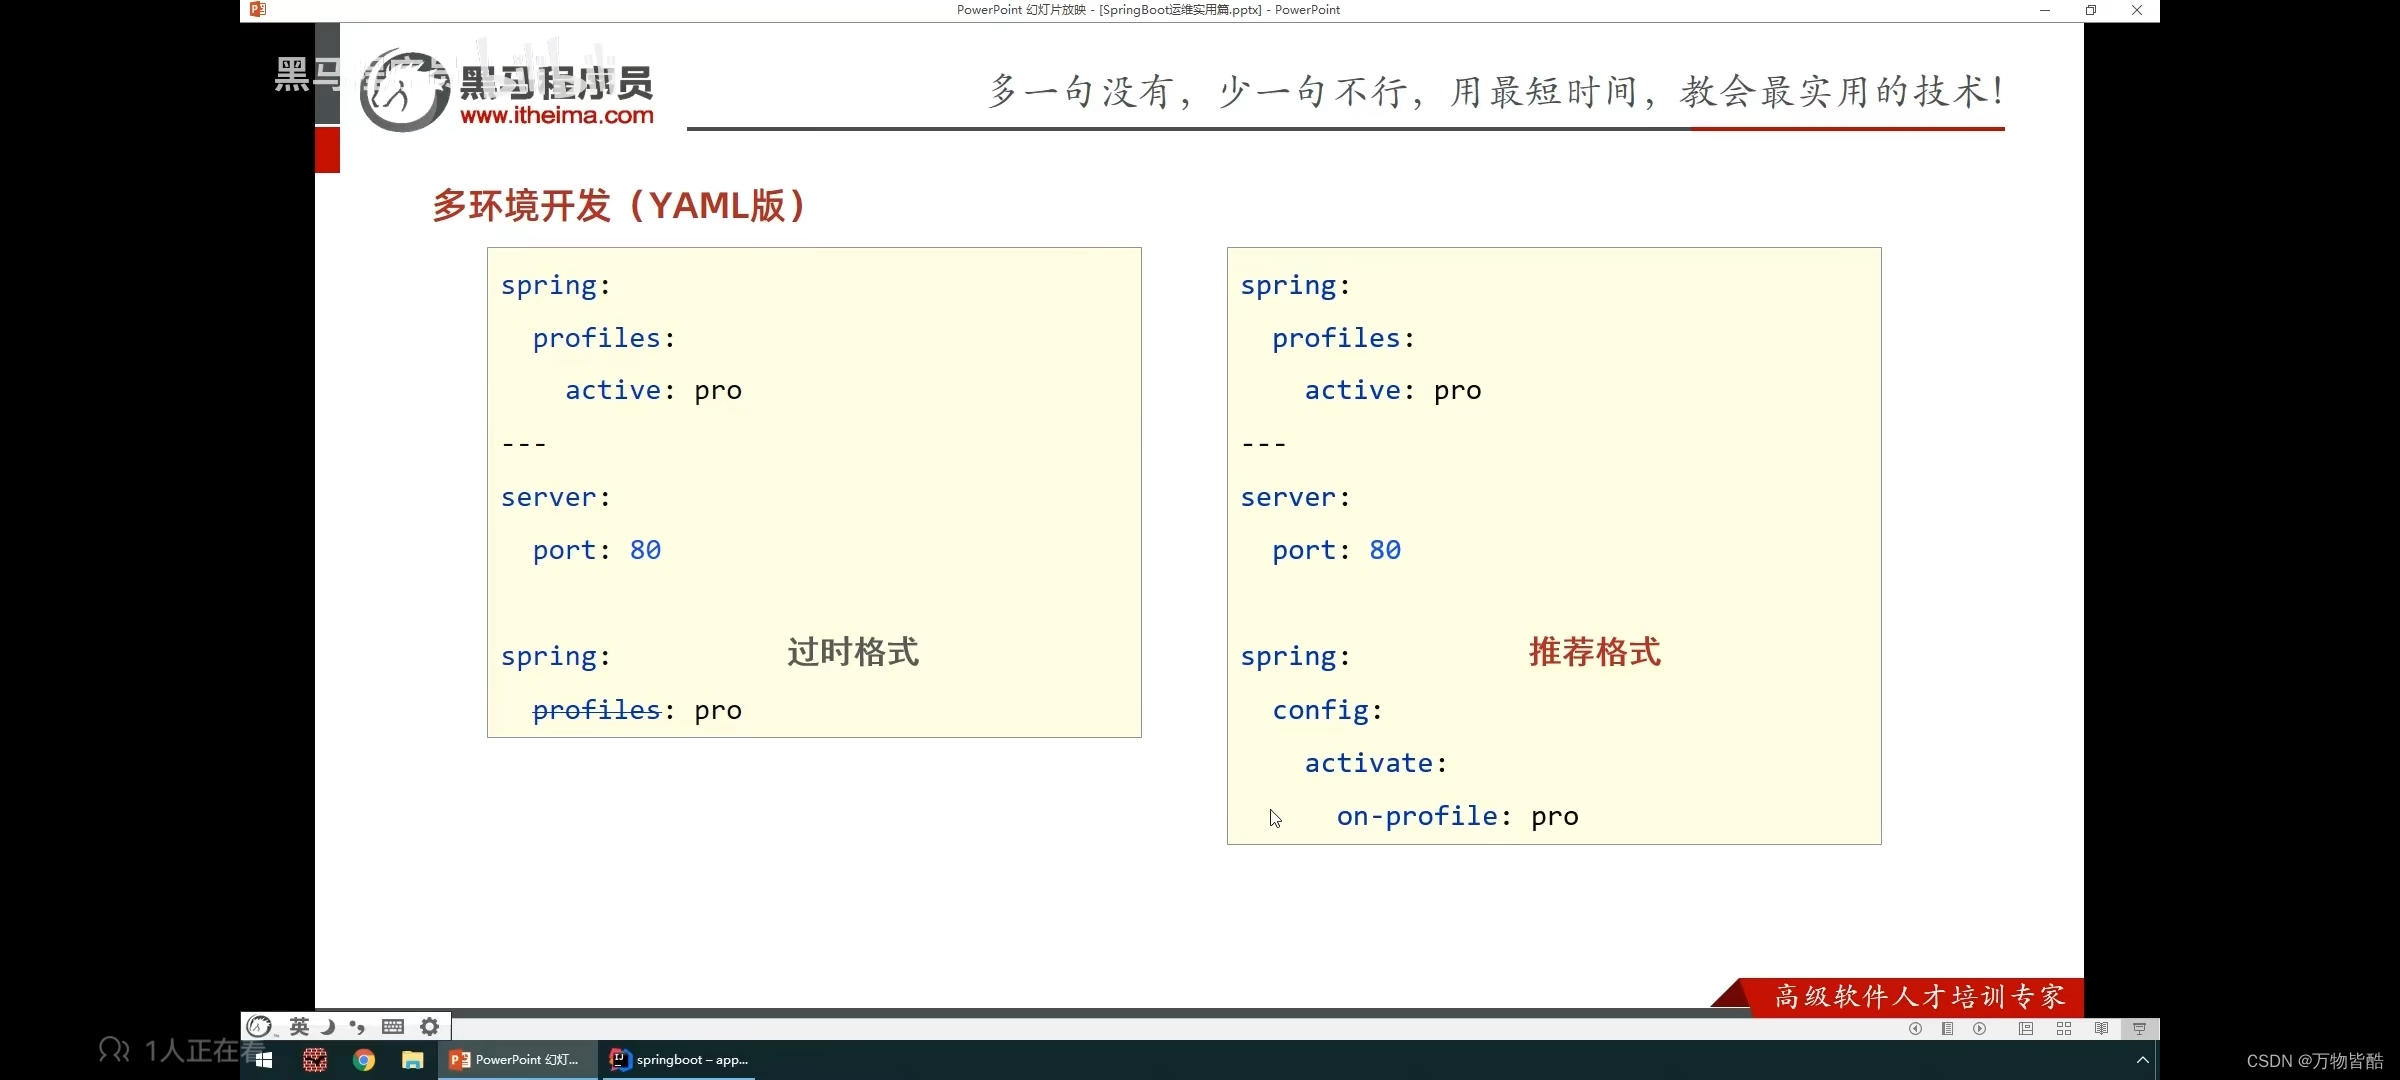
Task: Click active: pro in left code box
Action: [654, 390]
